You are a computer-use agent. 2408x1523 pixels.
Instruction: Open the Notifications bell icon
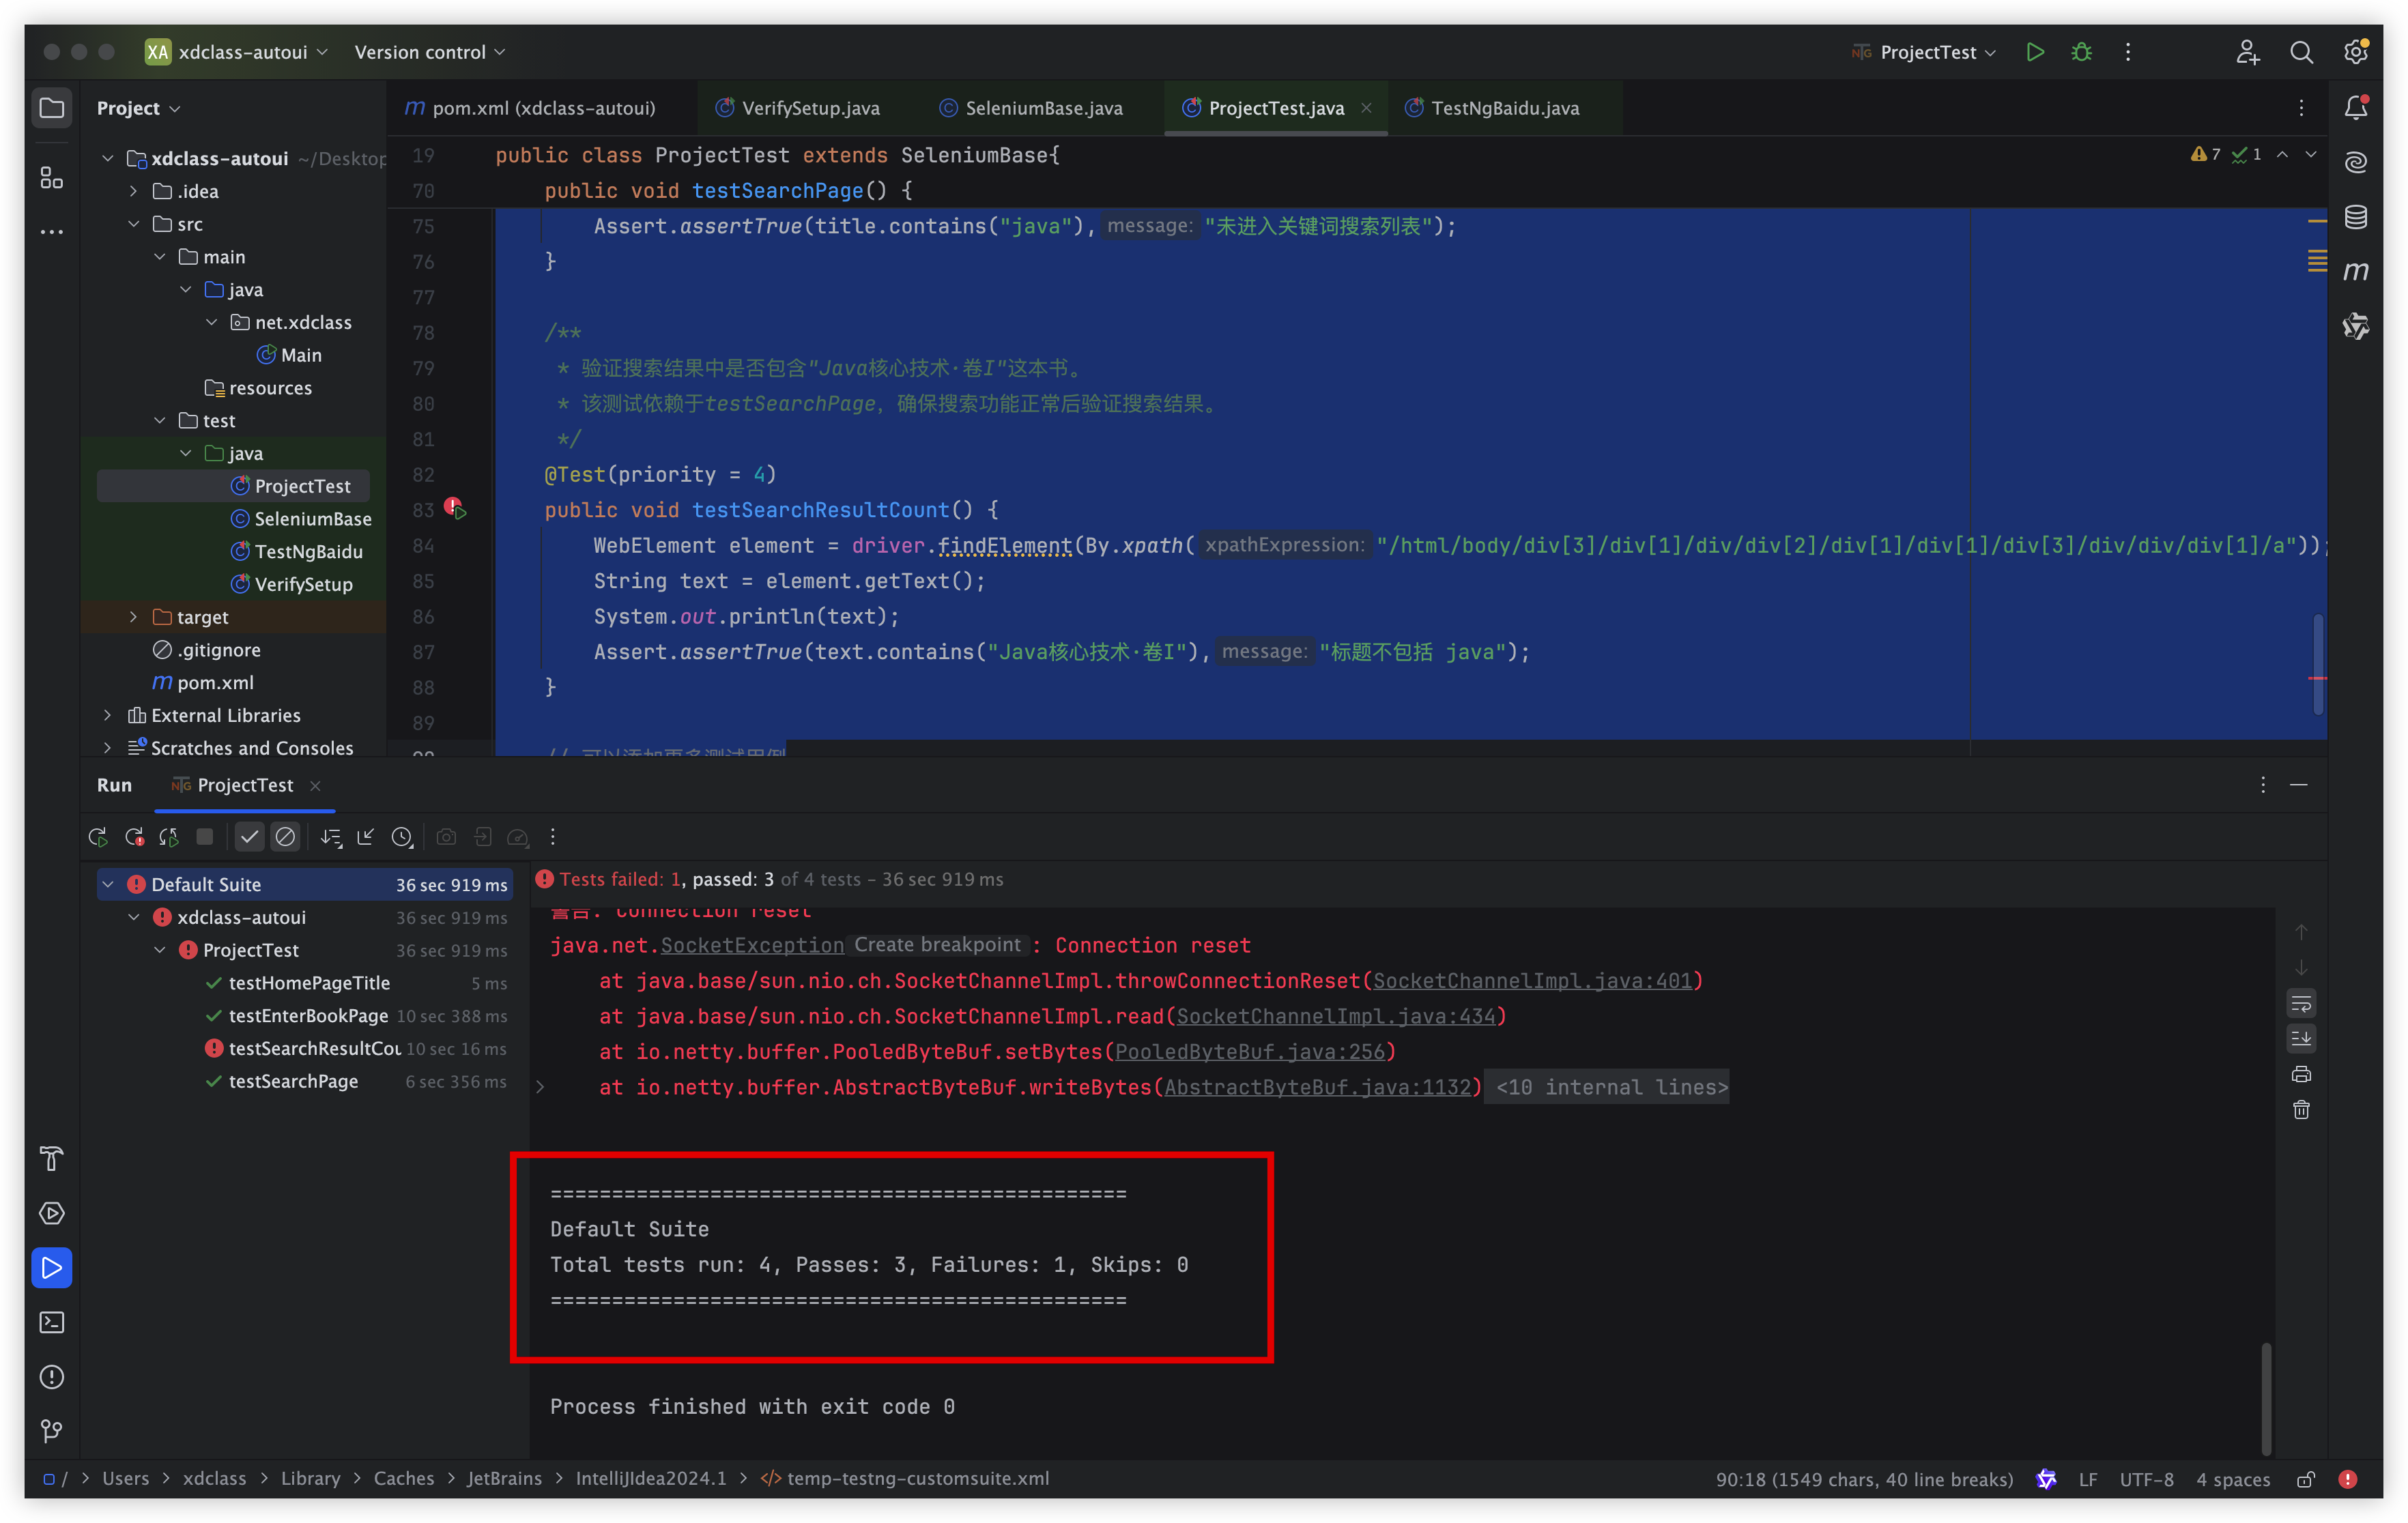[2355, 107]
